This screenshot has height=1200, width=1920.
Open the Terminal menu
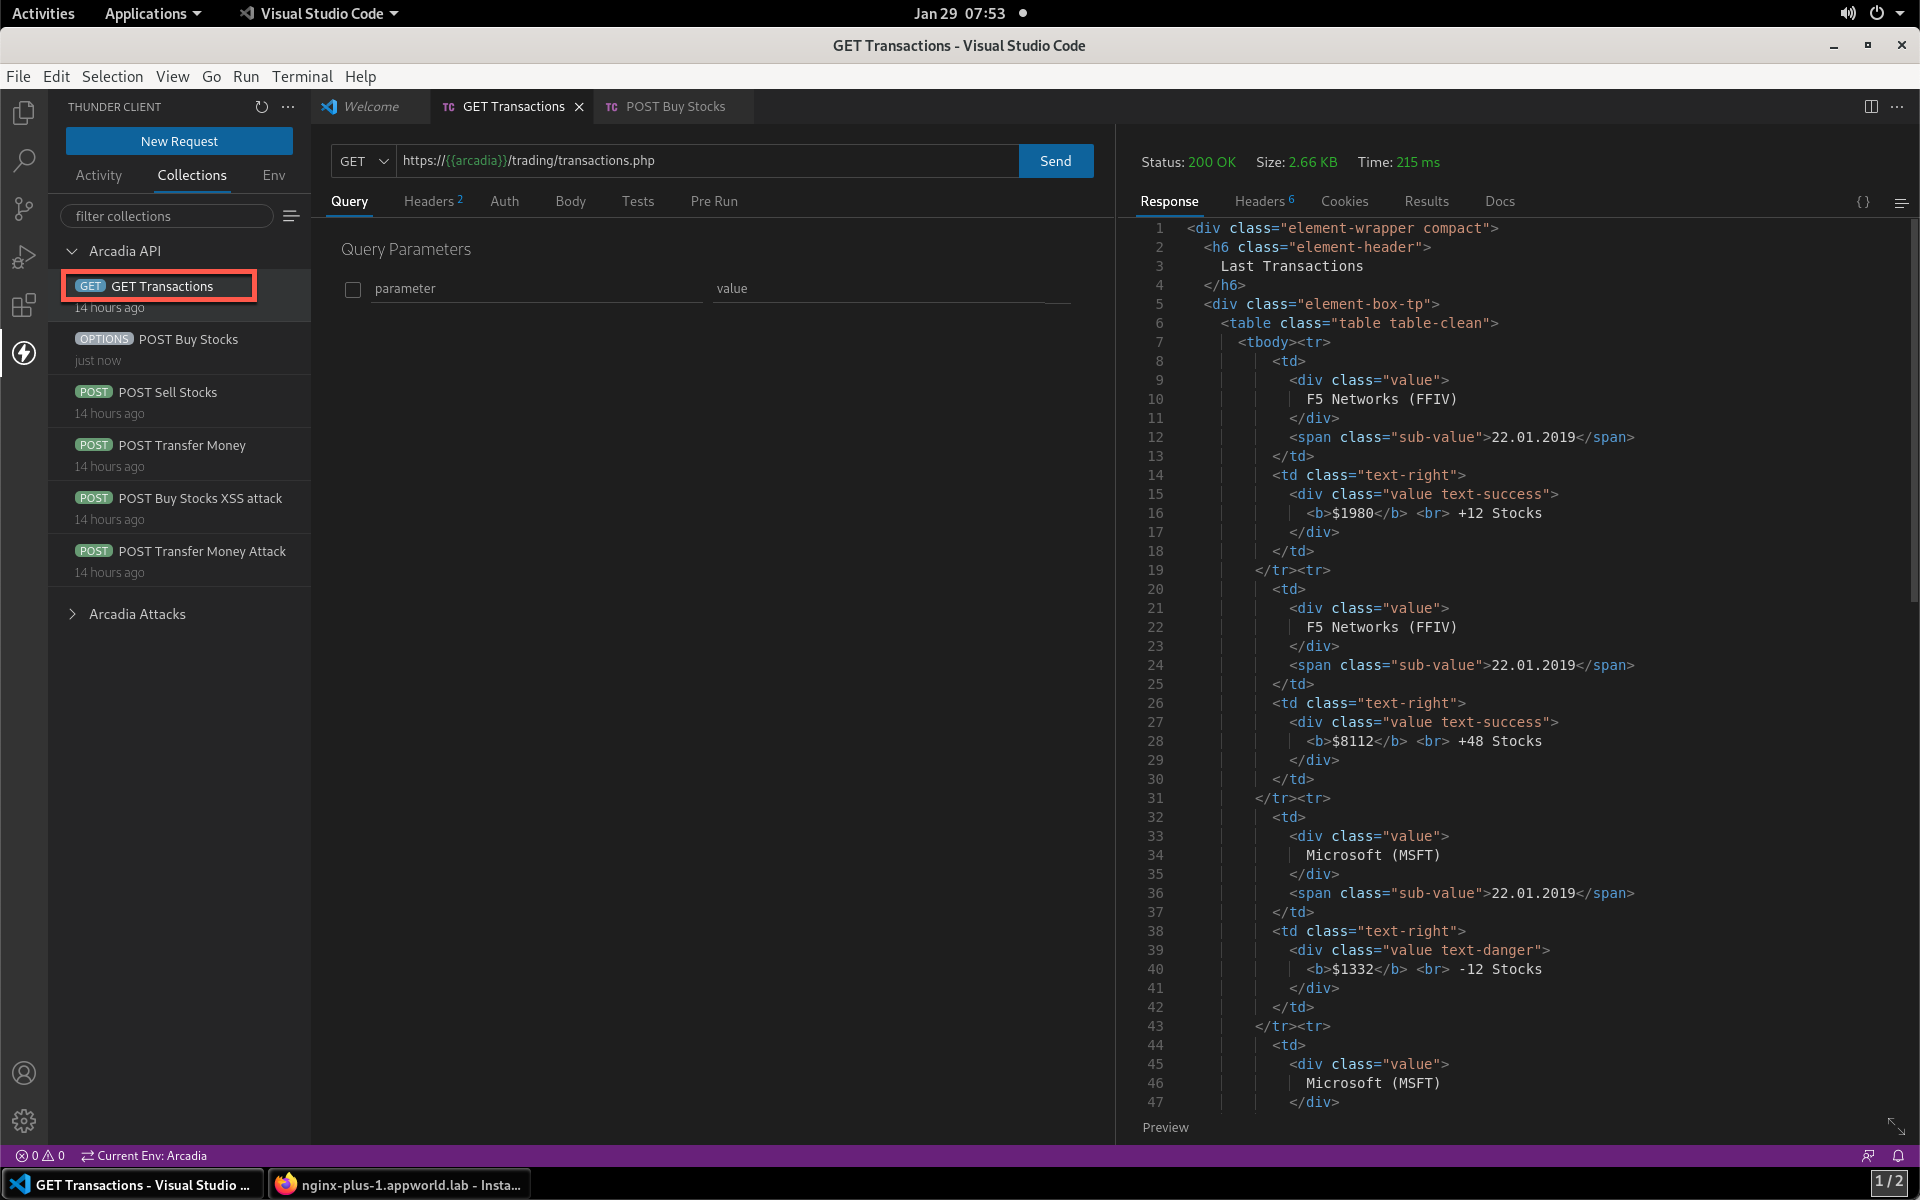pyautogui.click(x=302, y=77)
